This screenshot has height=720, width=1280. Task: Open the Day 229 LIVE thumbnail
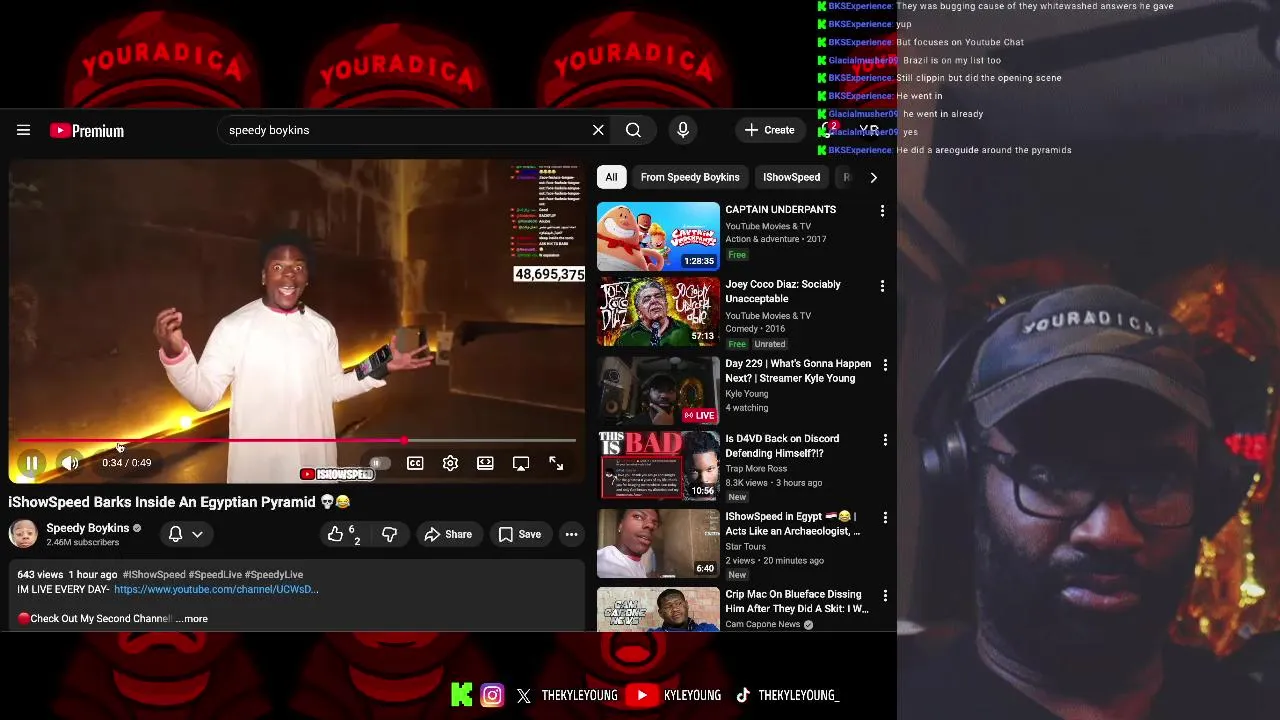(658, 391)
